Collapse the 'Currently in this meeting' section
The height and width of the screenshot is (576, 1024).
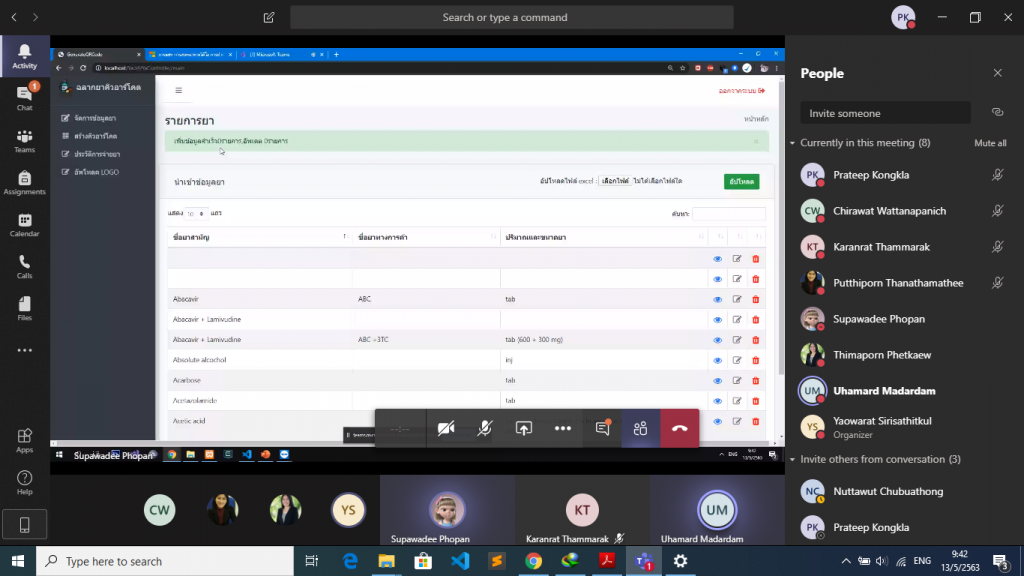pyautogui.click(x=793, y=143)
